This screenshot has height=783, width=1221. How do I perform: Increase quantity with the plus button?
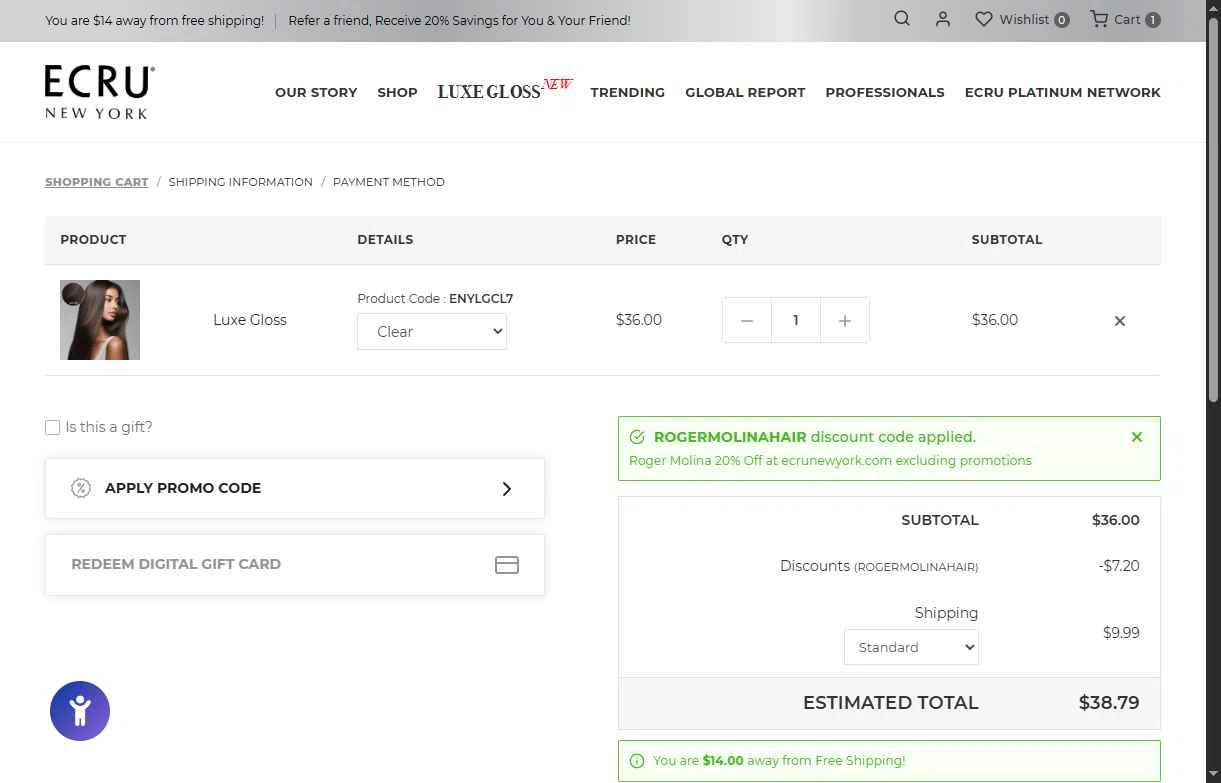(x=845, y=320)
